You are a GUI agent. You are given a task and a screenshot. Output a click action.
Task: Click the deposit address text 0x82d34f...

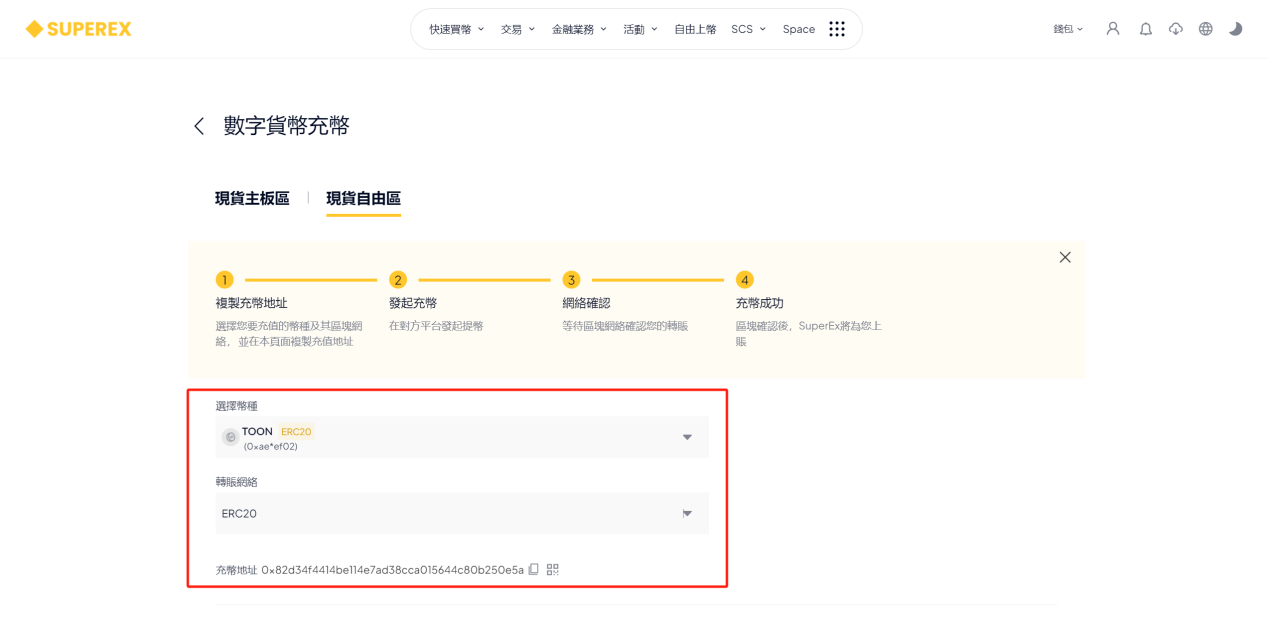(393, 570)
